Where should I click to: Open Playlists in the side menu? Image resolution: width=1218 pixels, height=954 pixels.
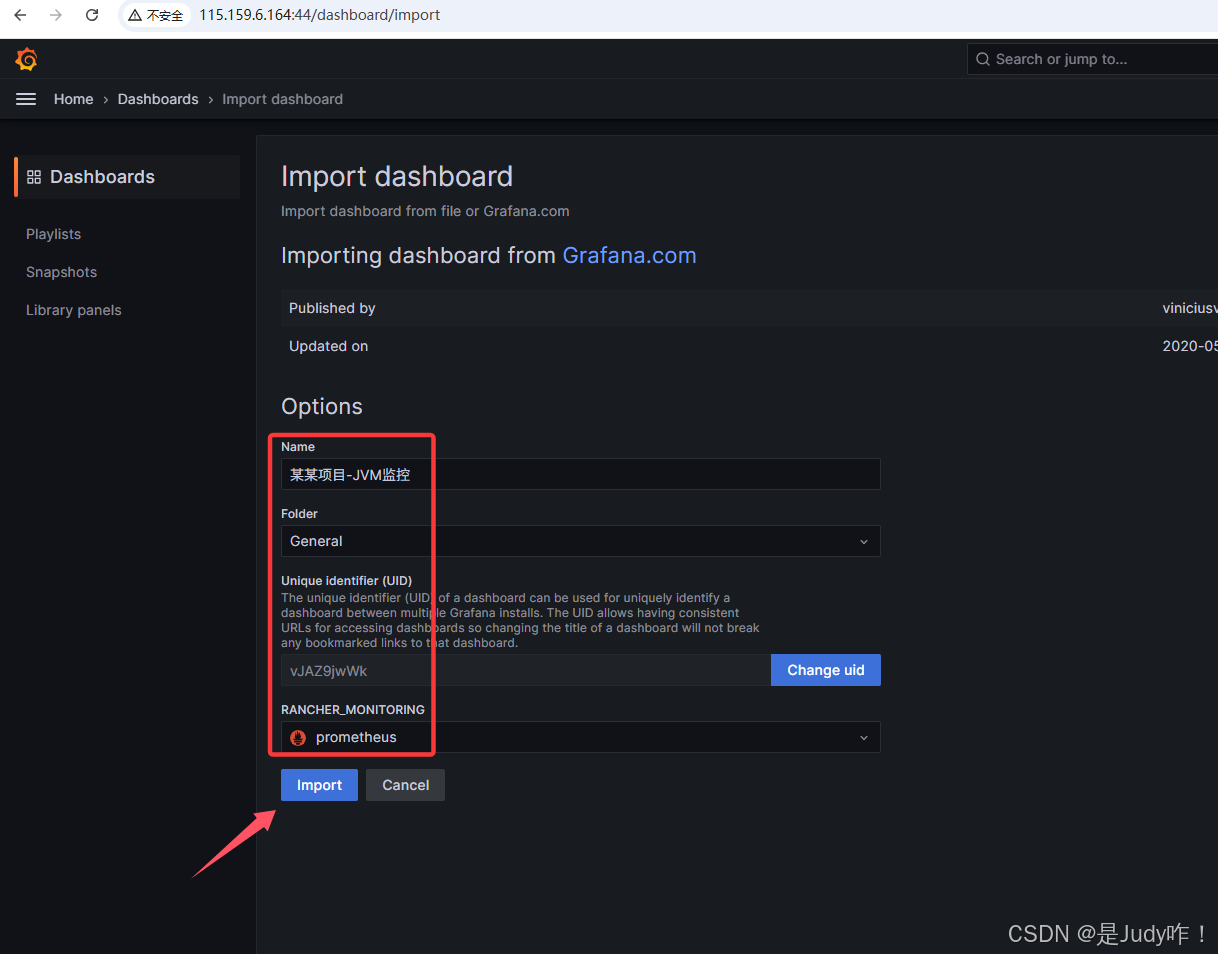pos(54,234)
